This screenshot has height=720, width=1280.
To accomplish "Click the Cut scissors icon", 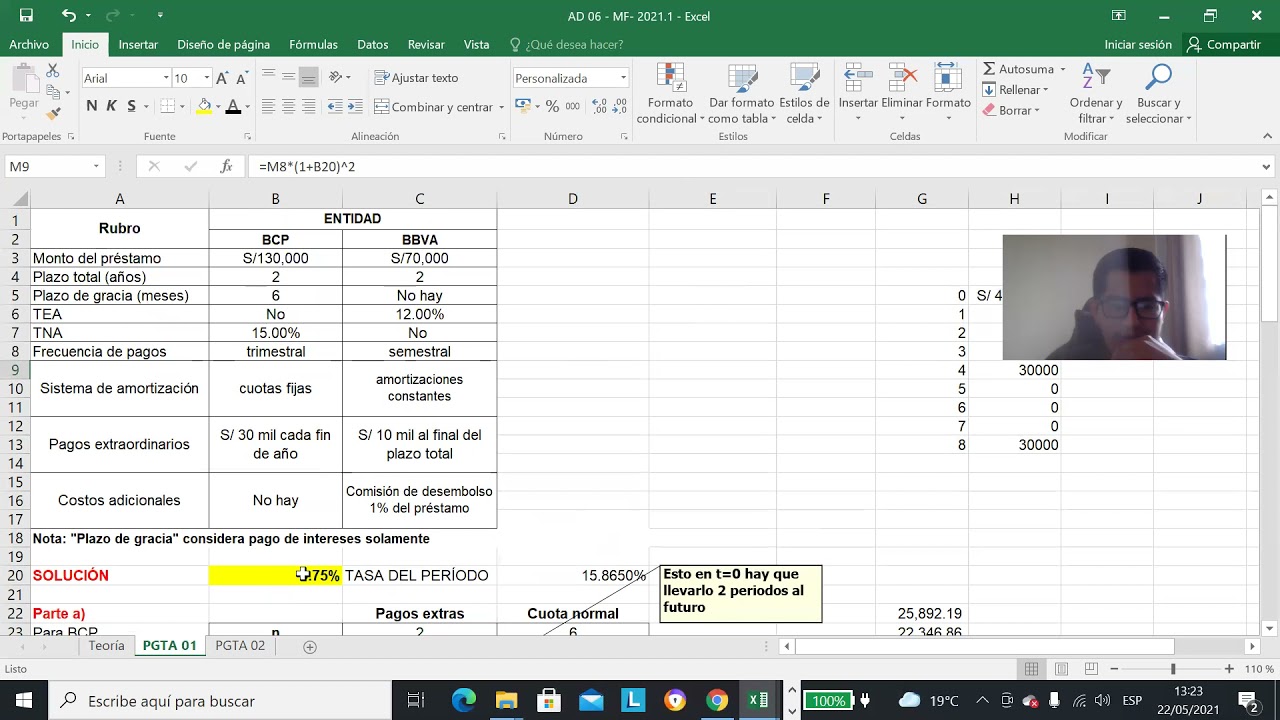I will (x=53, y=70).
